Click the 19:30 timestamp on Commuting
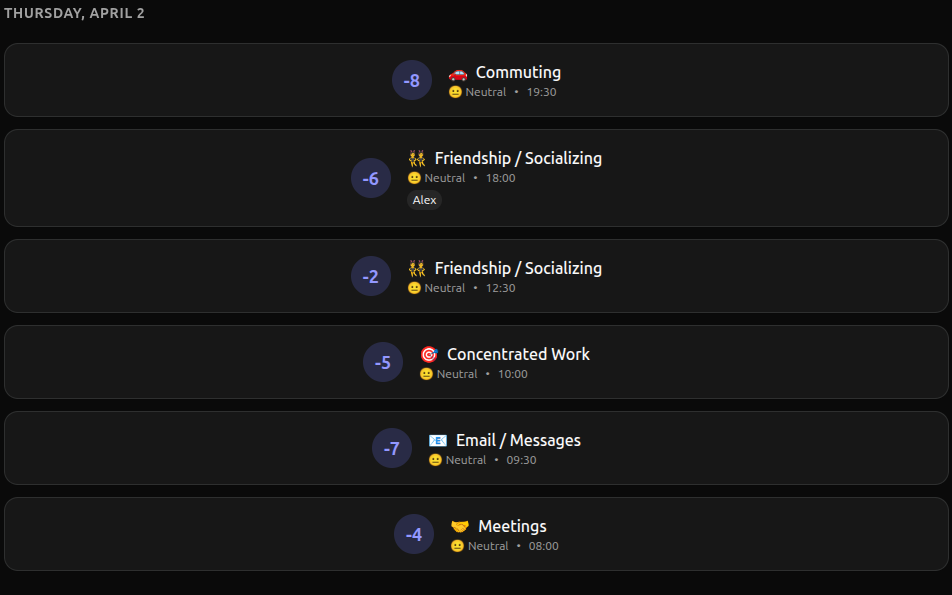The image size is (952, 595). click(x=541, y=91)
